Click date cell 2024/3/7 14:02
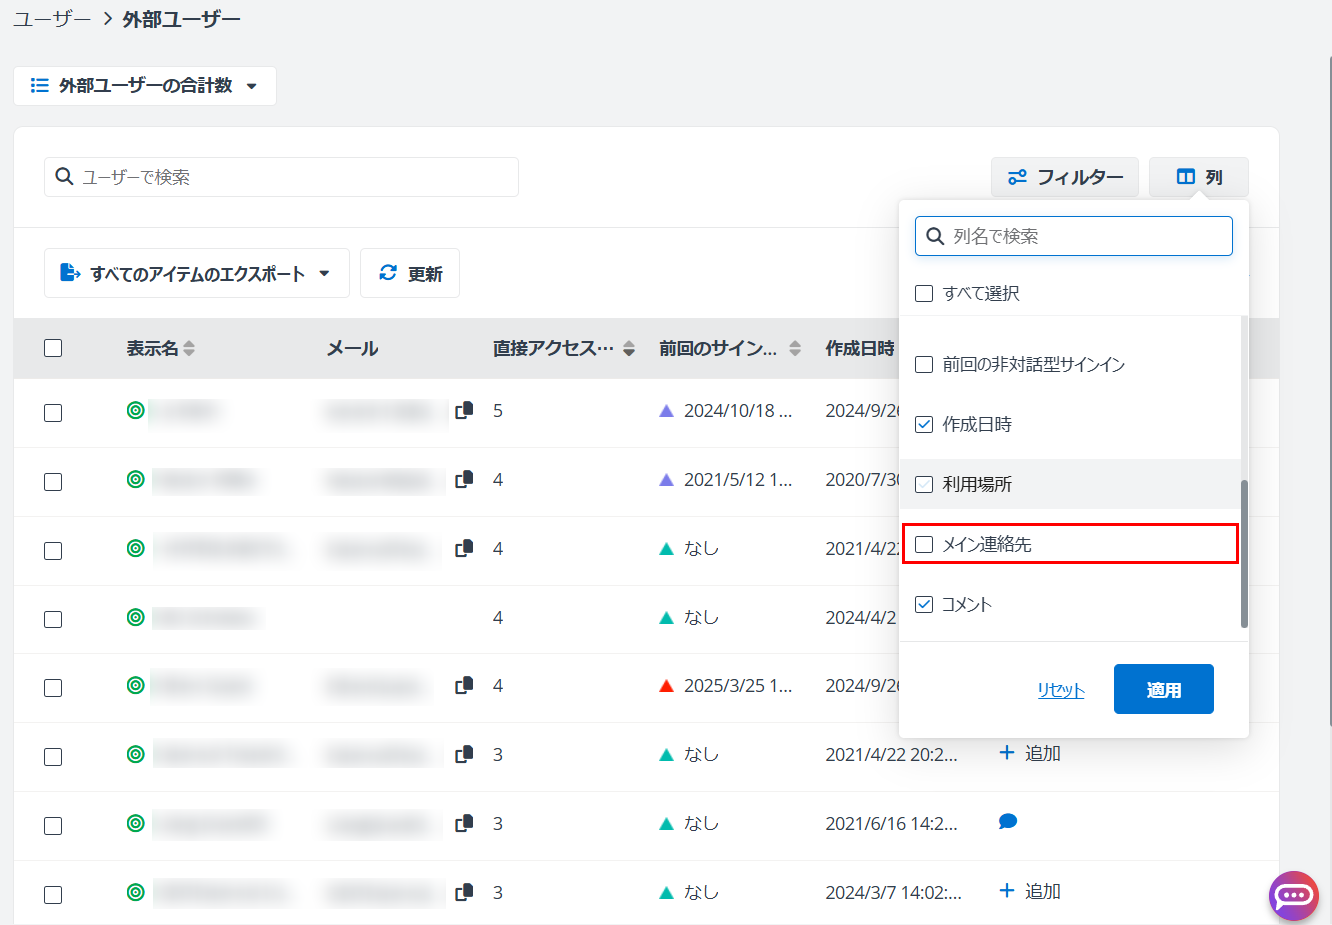This screenshot has height=925, width=1332. click(893, 893)
